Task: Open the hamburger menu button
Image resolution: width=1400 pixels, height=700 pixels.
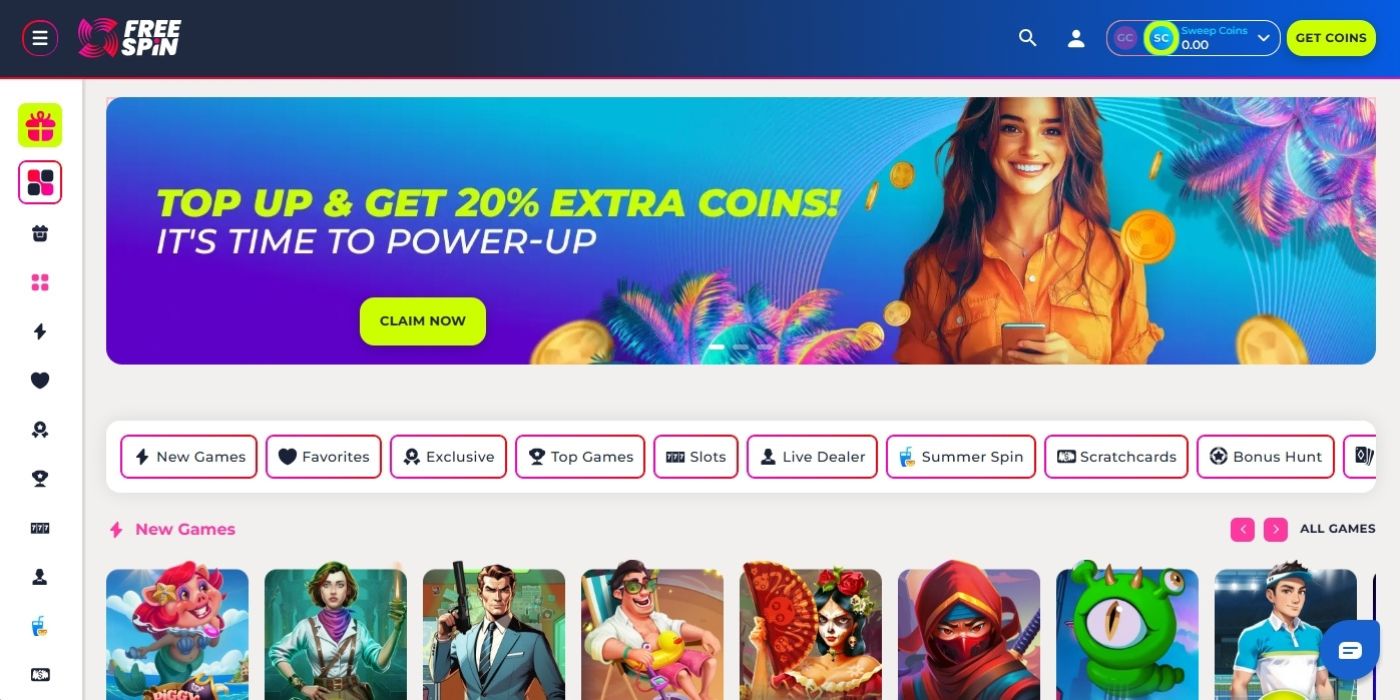Action: [40, 38]
